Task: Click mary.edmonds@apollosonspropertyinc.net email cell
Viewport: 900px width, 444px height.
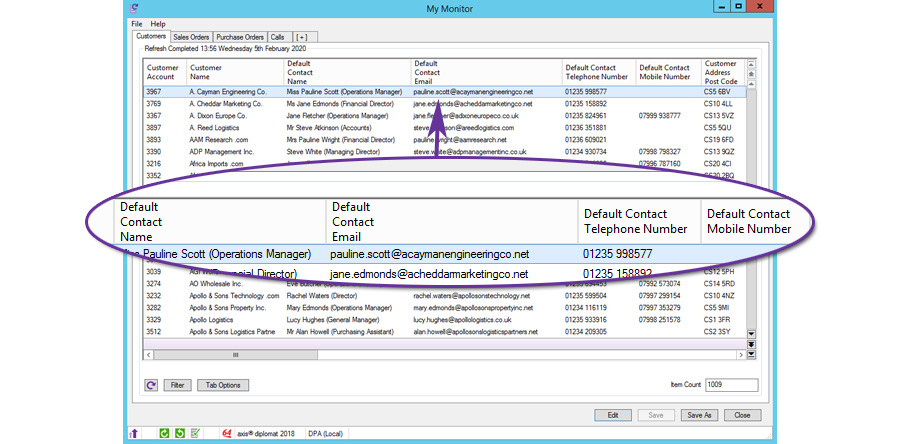Action: click(x=474, y=308)
